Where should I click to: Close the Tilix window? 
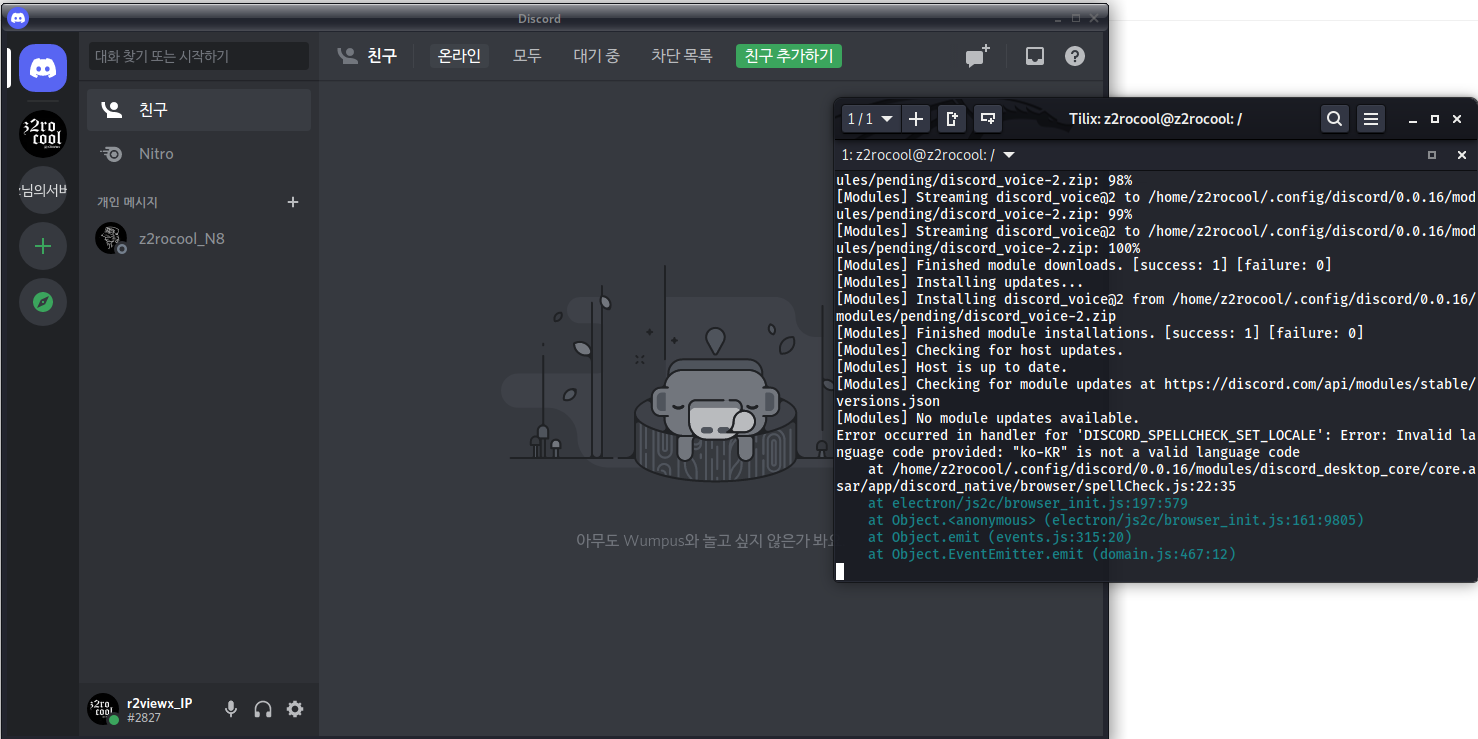(x=1457, y=120)
